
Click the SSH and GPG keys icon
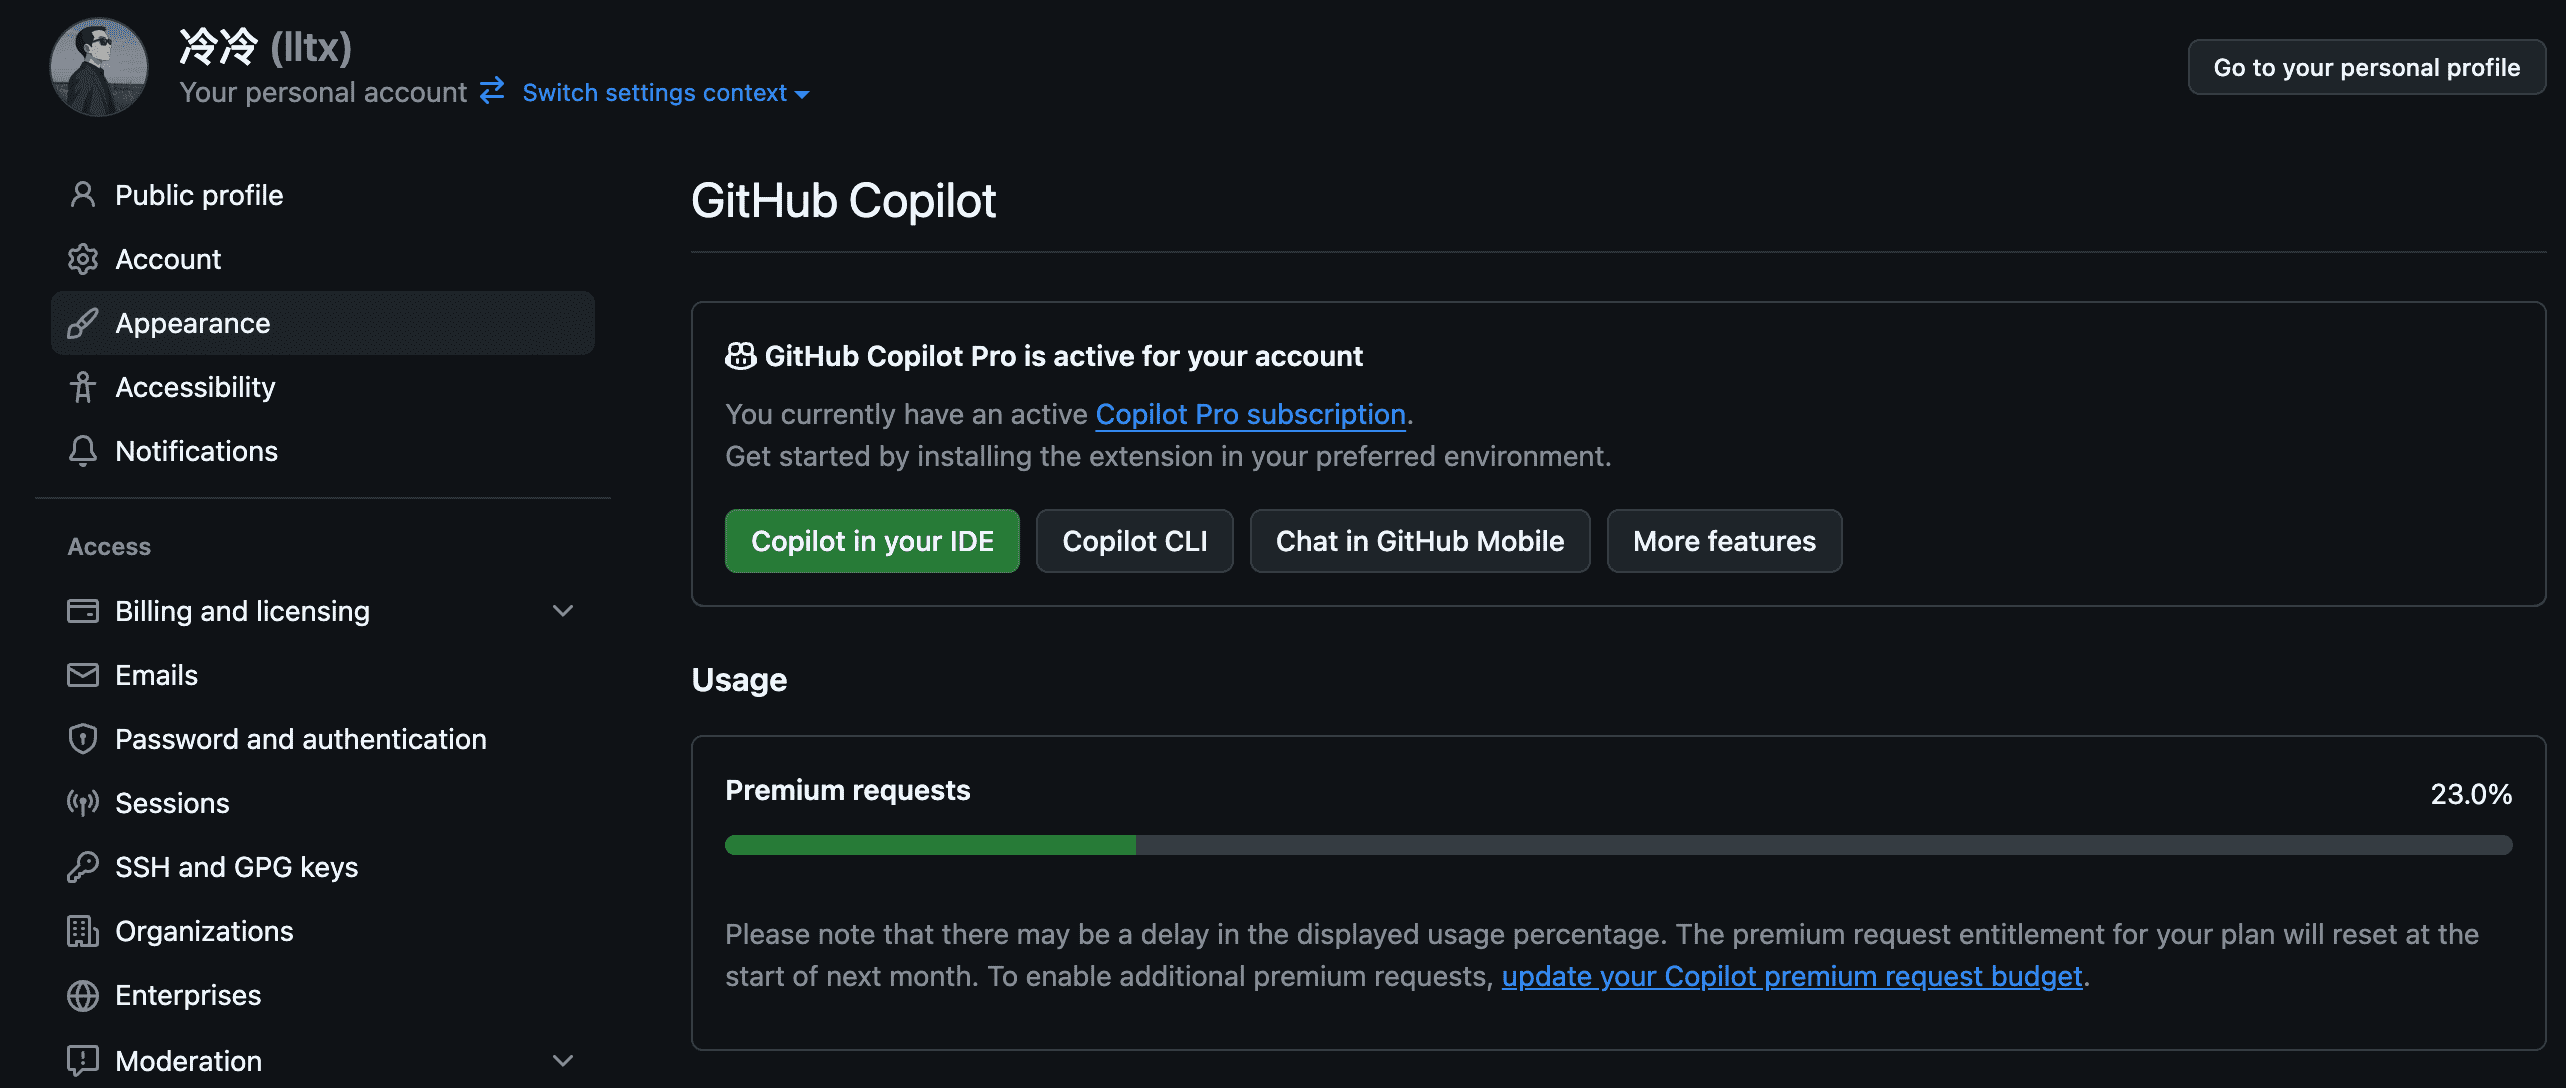pyautogui.click(x=83, y=866)
